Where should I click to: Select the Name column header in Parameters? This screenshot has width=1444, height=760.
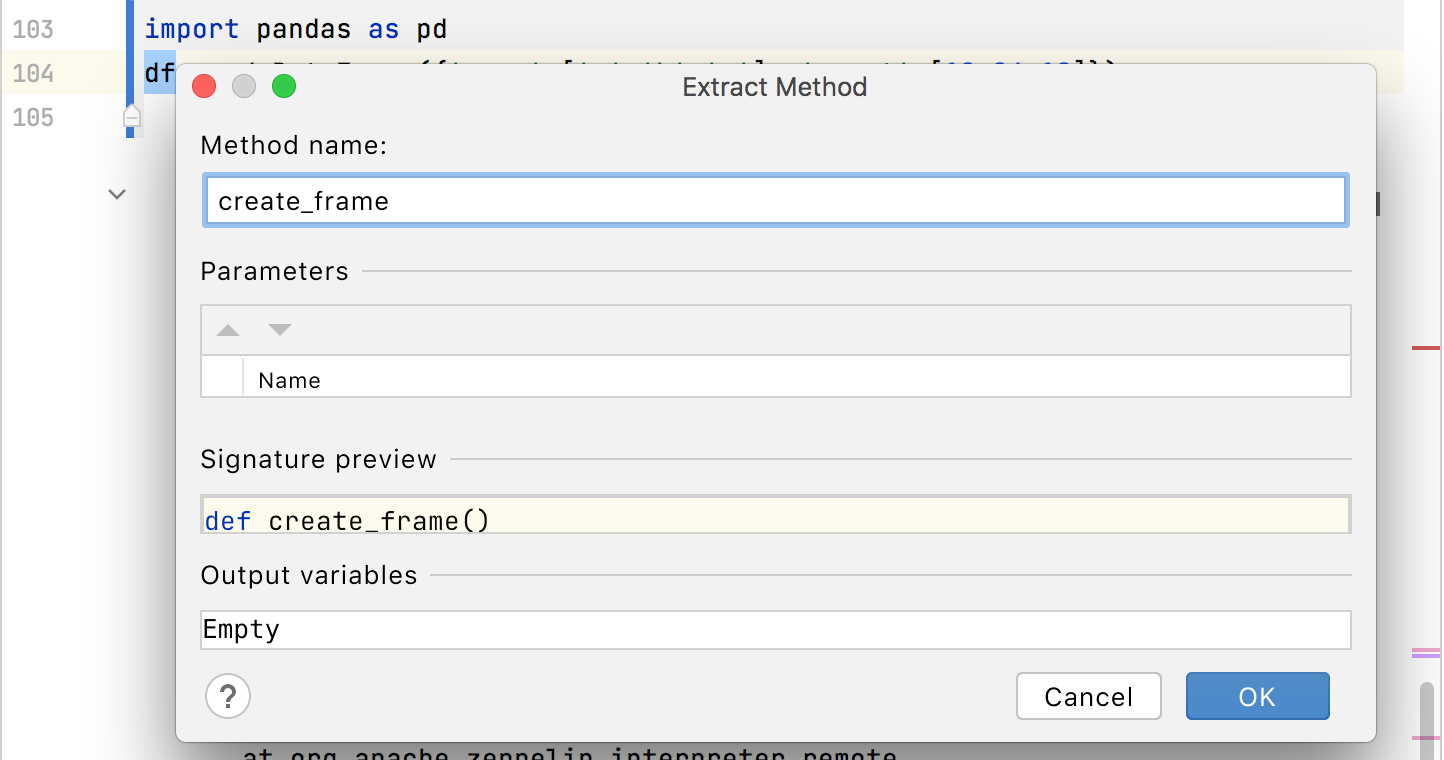(x=289, y=379)
